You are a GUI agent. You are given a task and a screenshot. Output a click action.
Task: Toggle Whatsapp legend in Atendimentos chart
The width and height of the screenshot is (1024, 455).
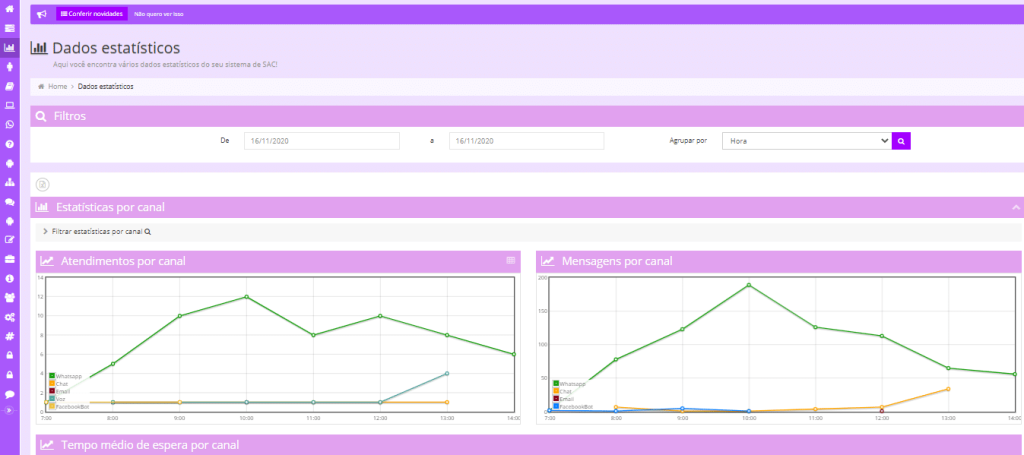point(69,376)
